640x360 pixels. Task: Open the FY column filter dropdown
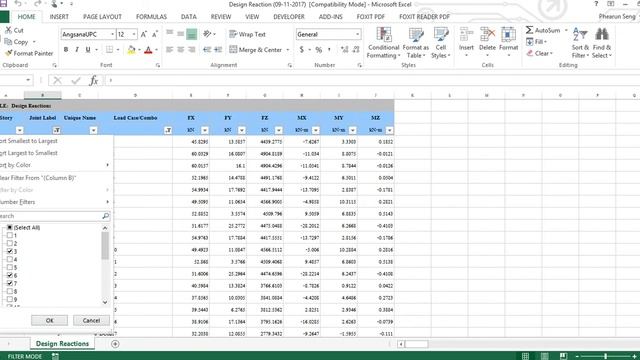coord(242,130)
